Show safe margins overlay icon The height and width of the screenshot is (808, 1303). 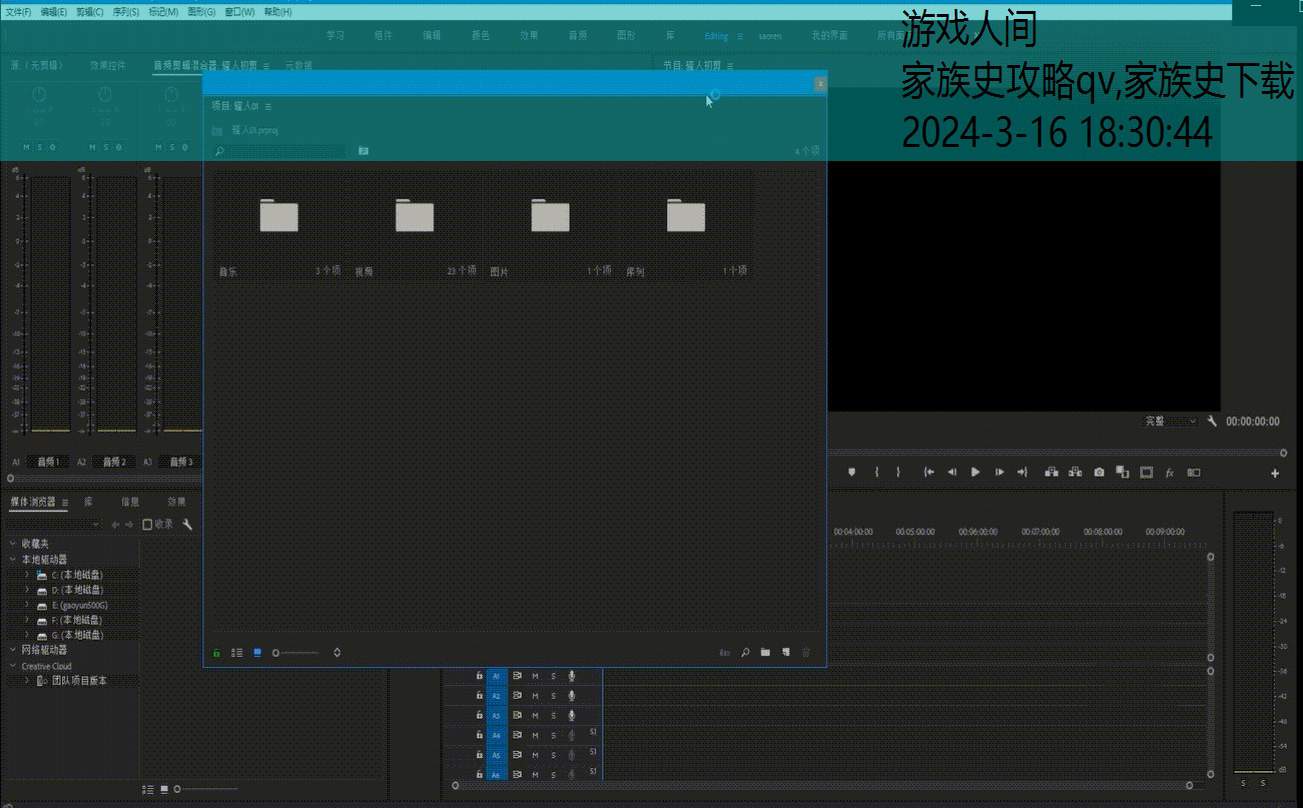(x=1146, y=472)
